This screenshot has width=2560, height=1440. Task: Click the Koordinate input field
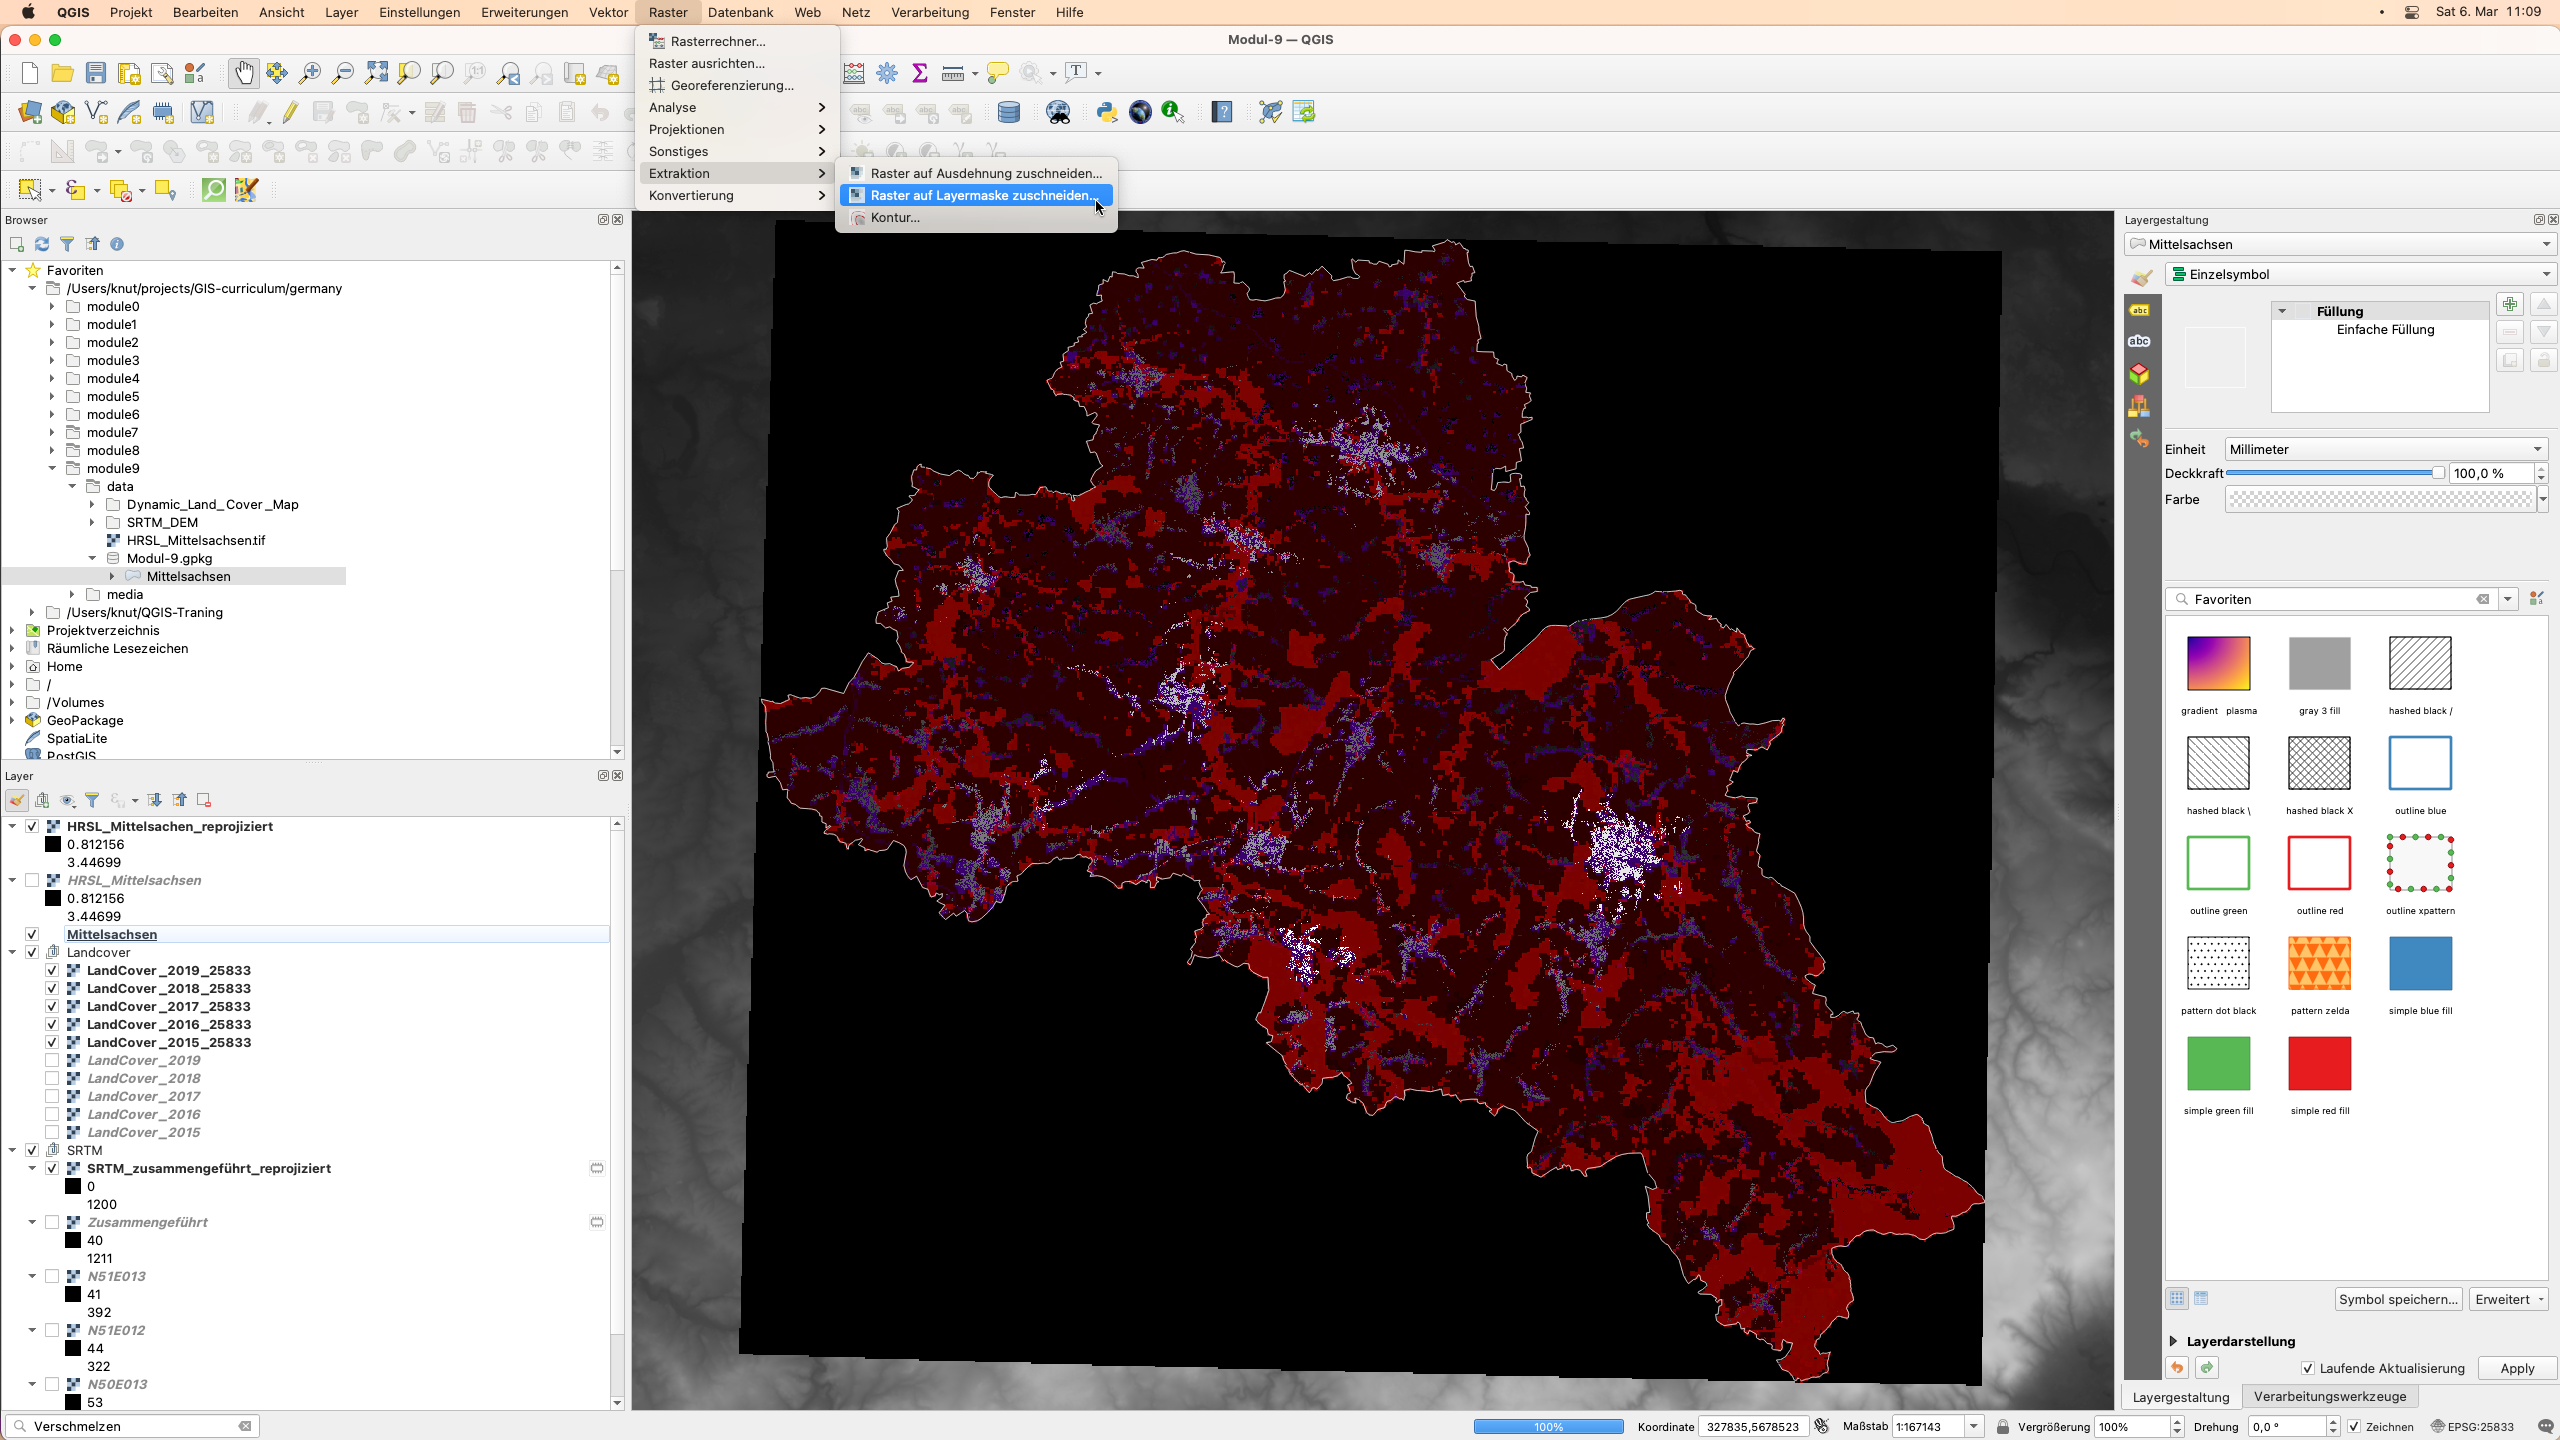pyautogui.click(x=1753, y=1427)
